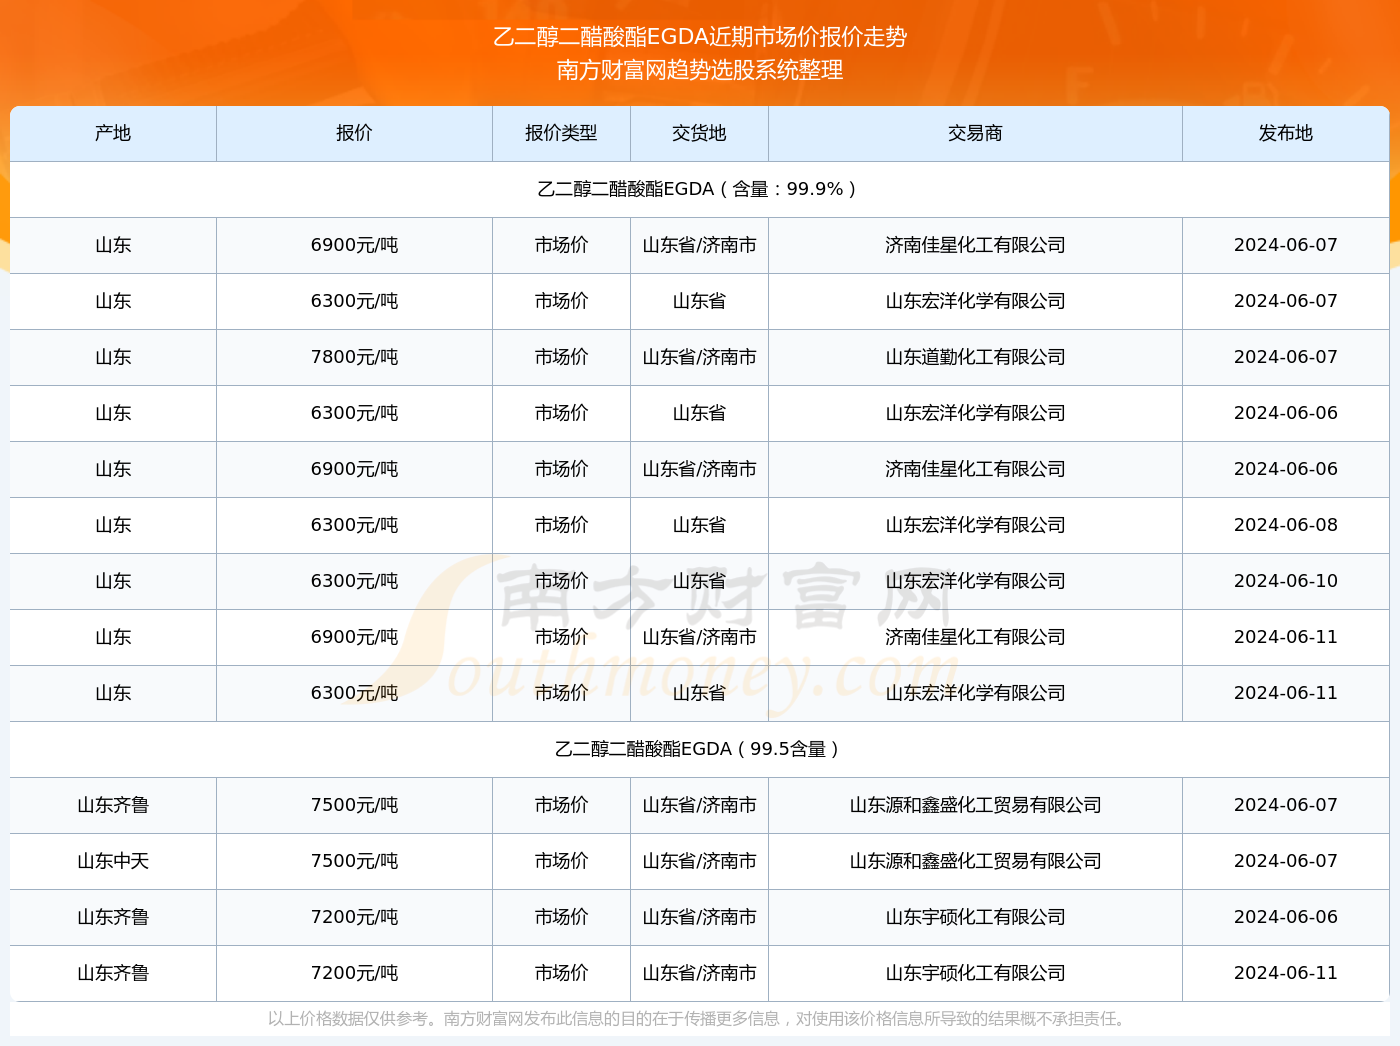Screen dimensions: 1400x1046
Task: Click 山东源和鑫盛化工贸易有限公司 in the 山东齐鲁 row
Action: (975, 805)
